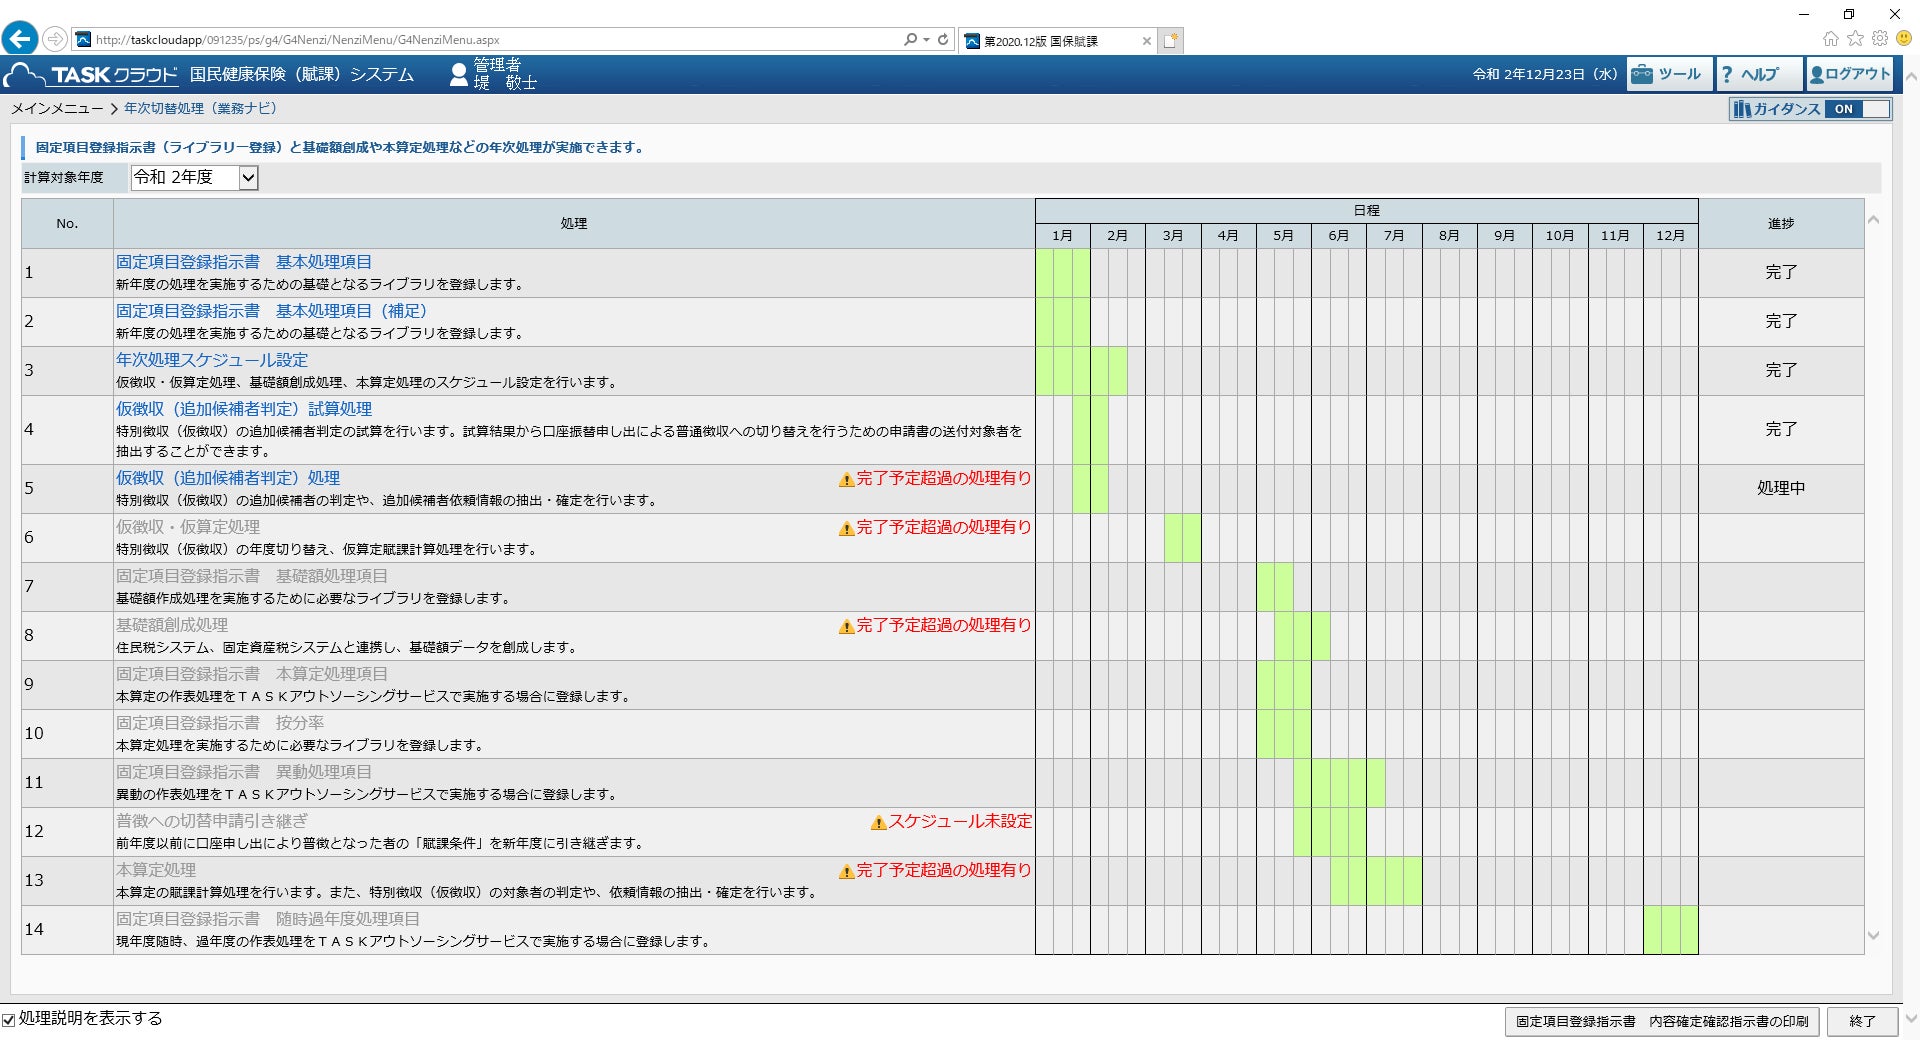The height and width of the screenshot is (1040, 1920).
Task: Click 完了予定超過の処理有り warning on row 5
Action: click(944, 478)
